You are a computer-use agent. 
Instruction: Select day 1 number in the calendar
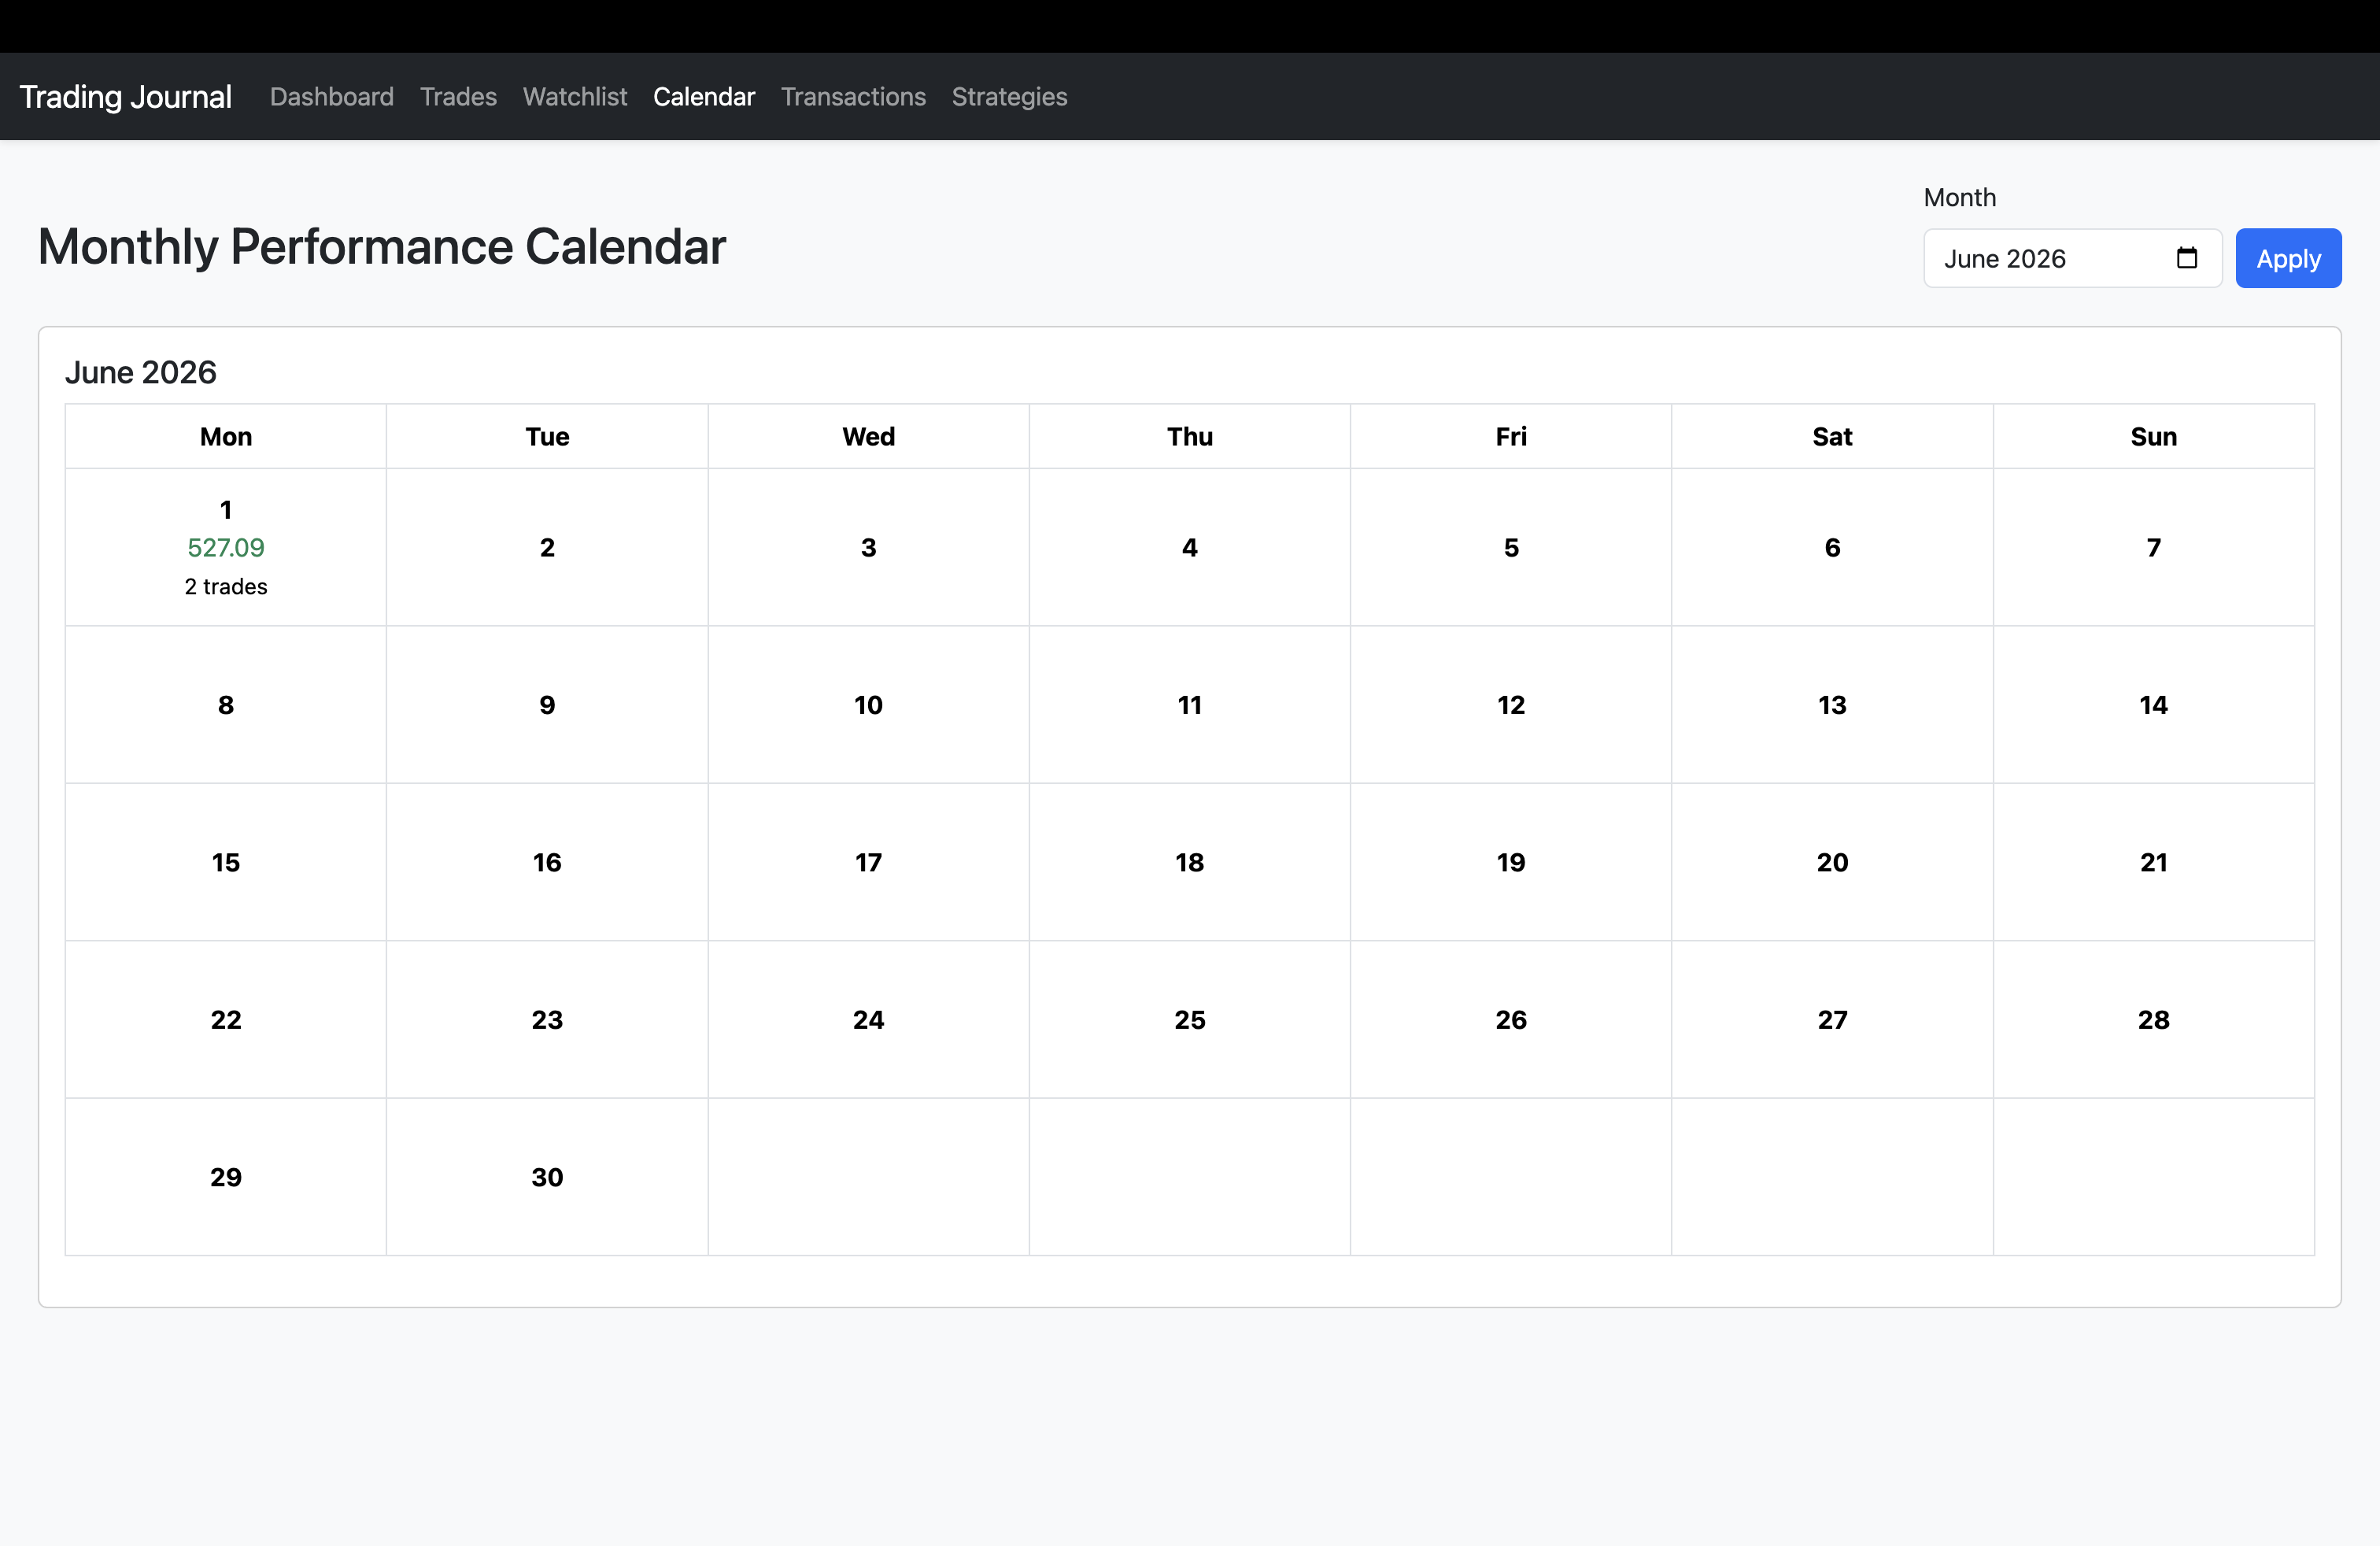(x=226, y=510)
